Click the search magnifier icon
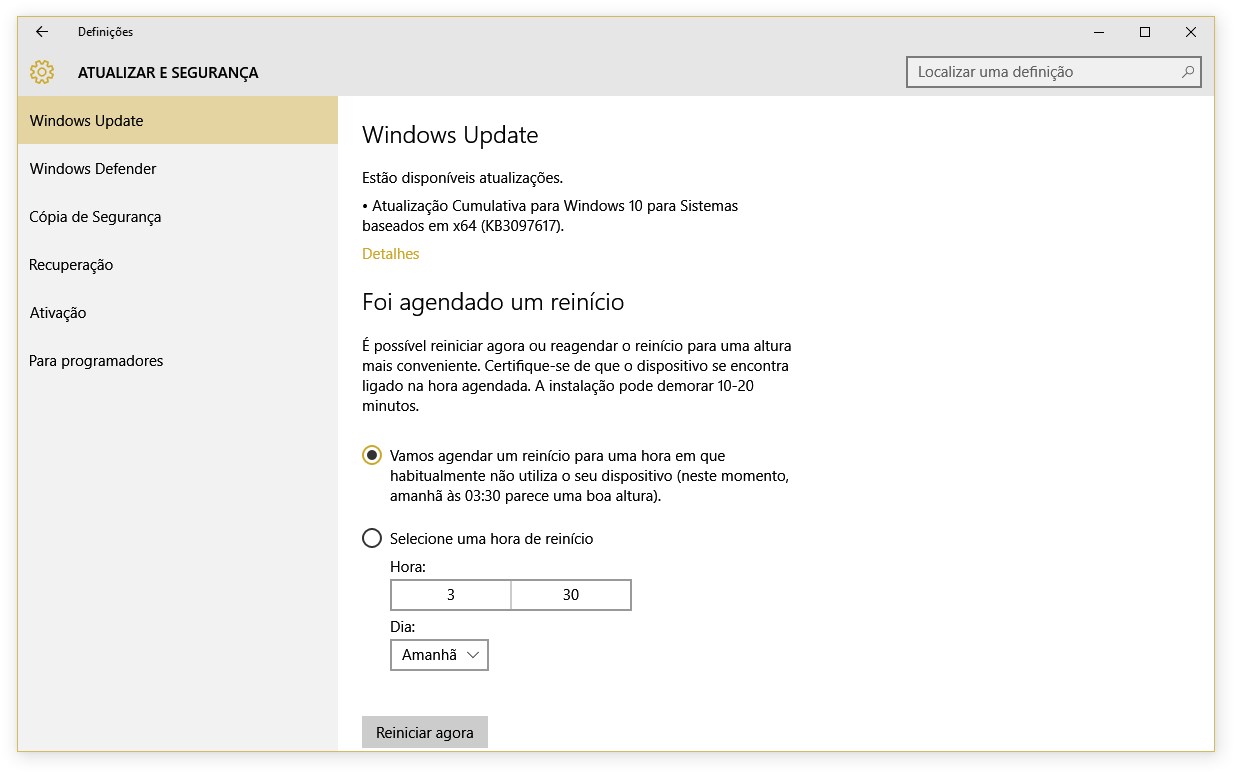The width and height of the screenshot is (1235, 772). pos(1187,72)
